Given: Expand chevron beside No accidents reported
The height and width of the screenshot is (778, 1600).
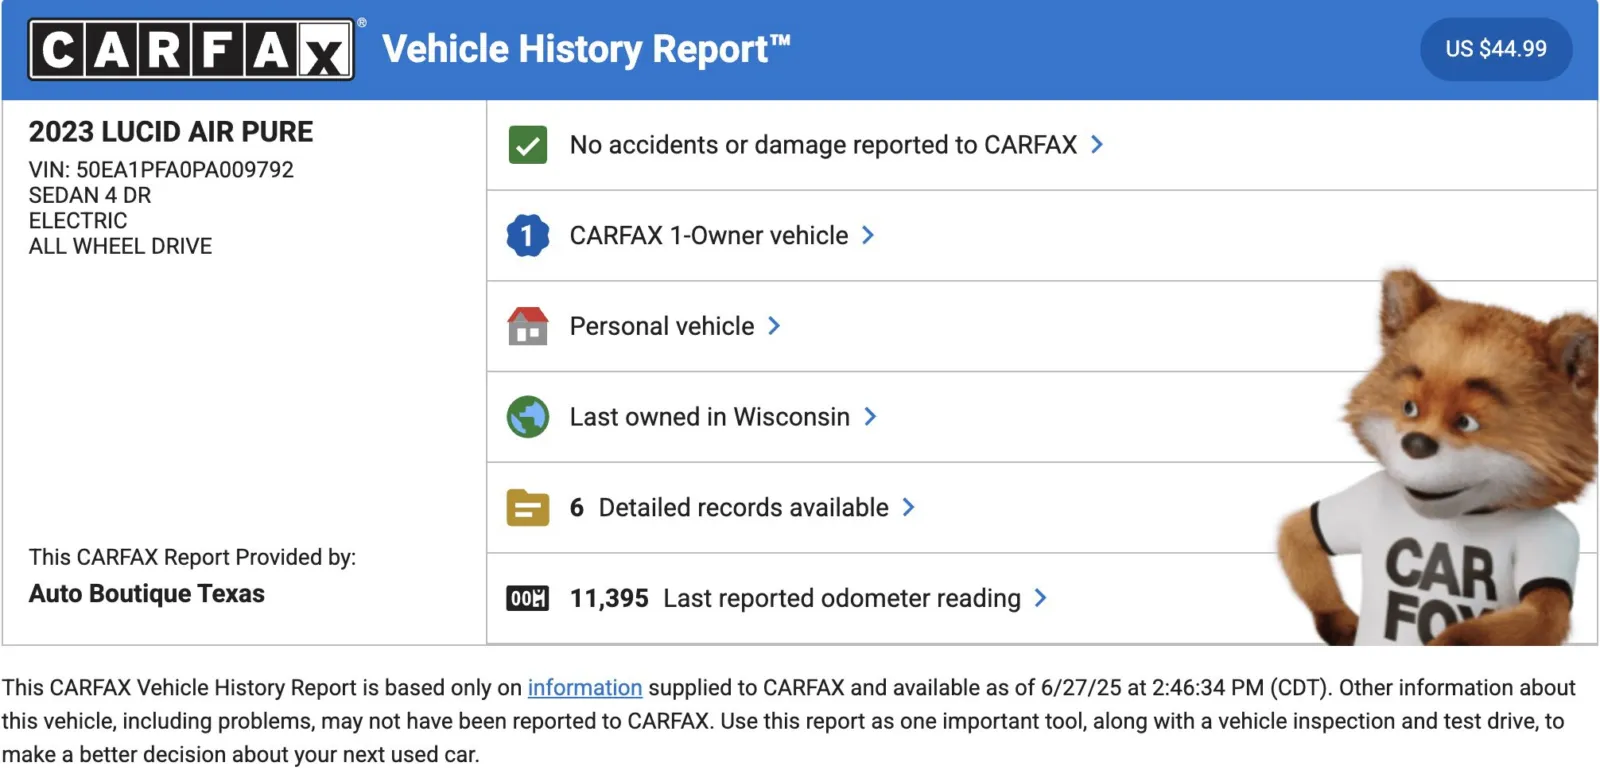Looking at the screenshot, I should point(1097,145).
